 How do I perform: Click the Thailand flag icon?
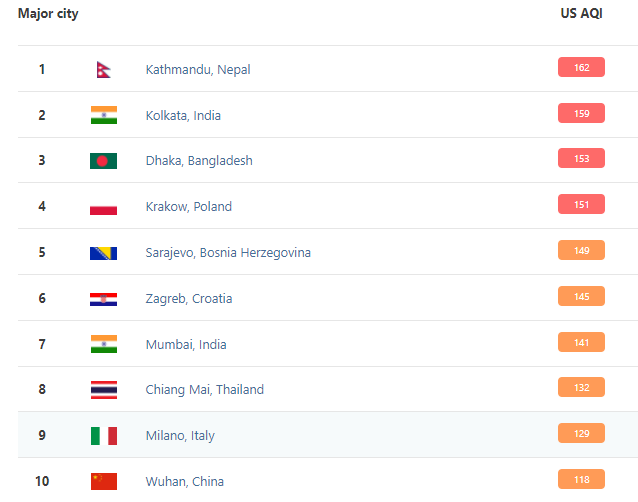point(103,390)
